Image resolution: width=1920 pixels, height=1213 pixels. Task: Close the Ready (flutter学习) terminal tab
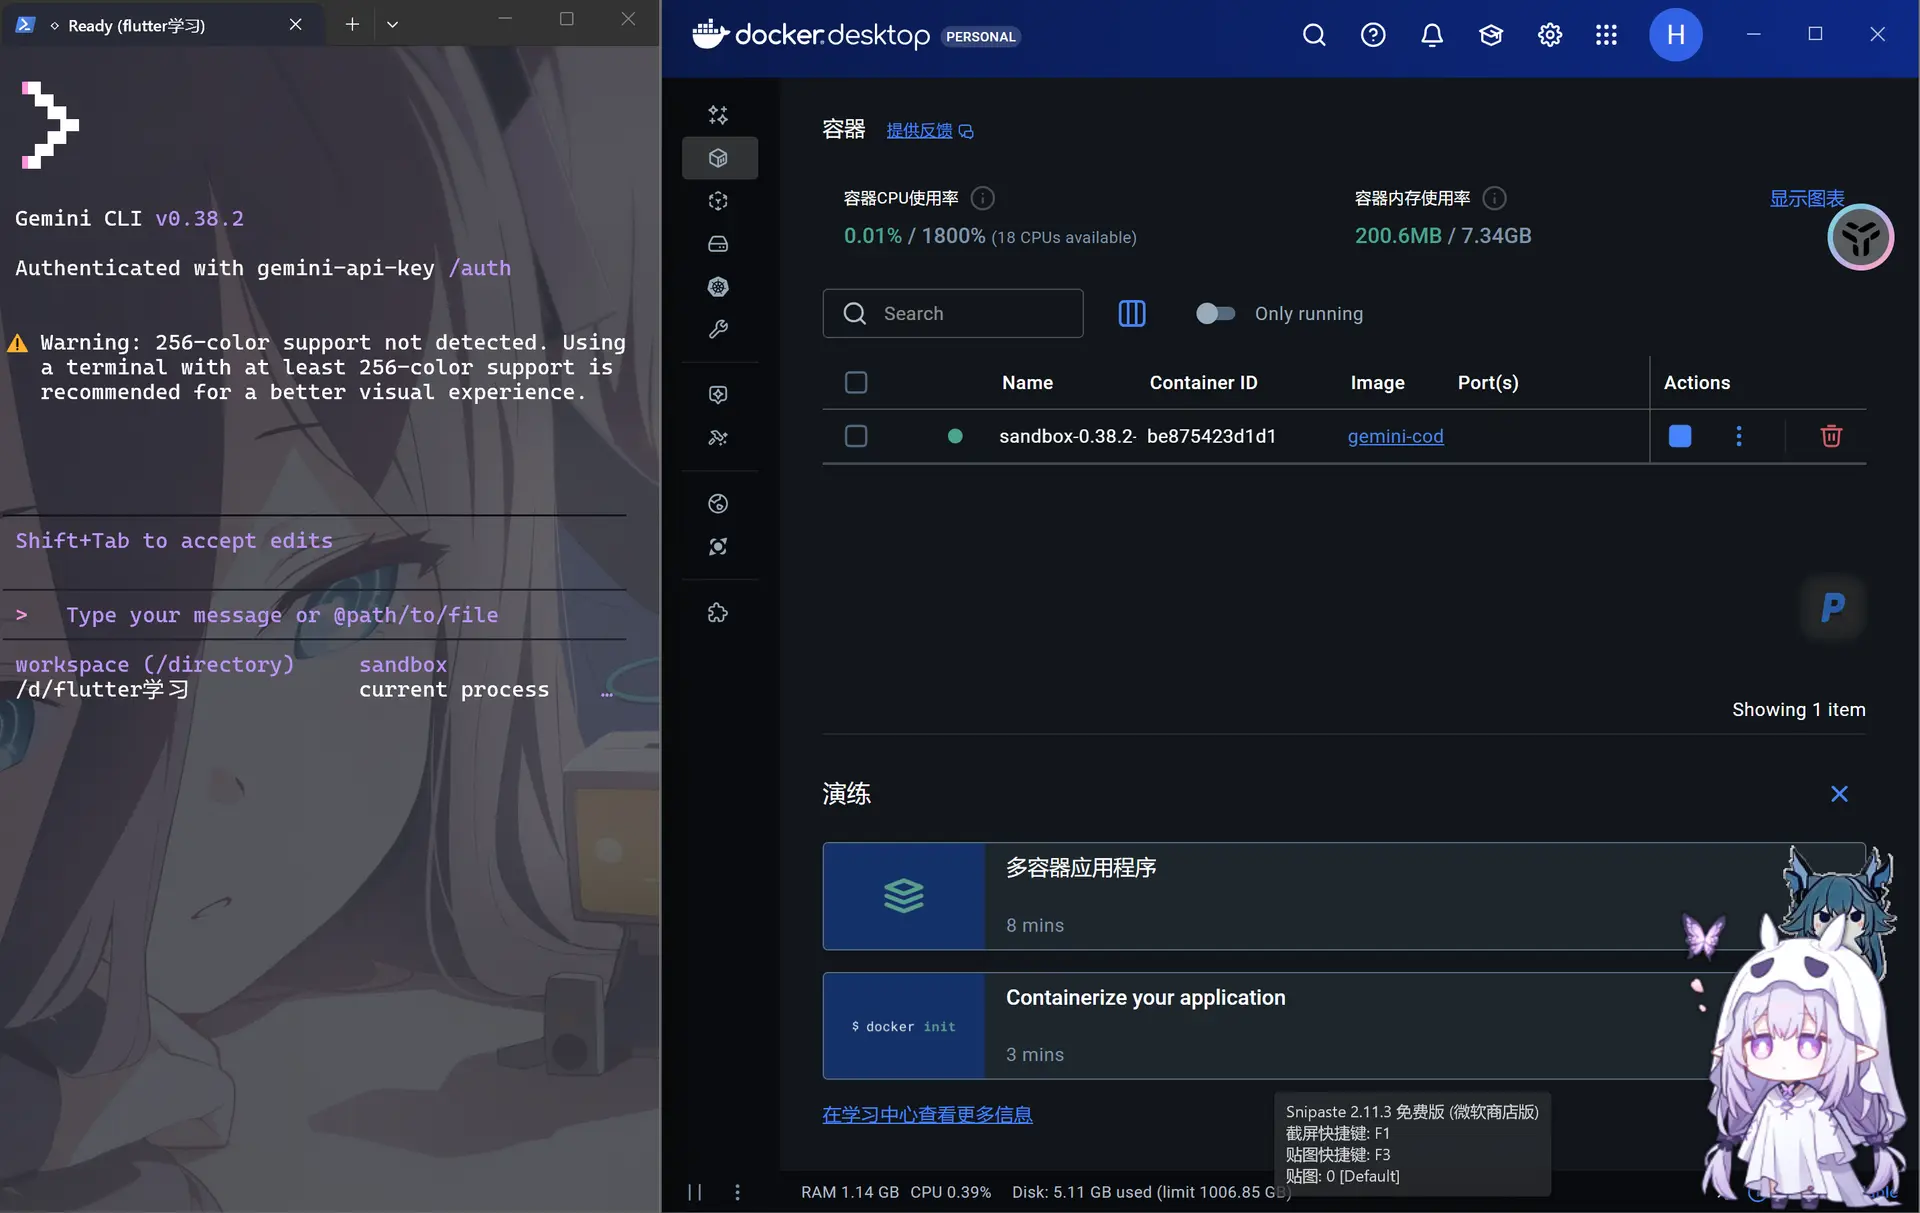point(295,24)
